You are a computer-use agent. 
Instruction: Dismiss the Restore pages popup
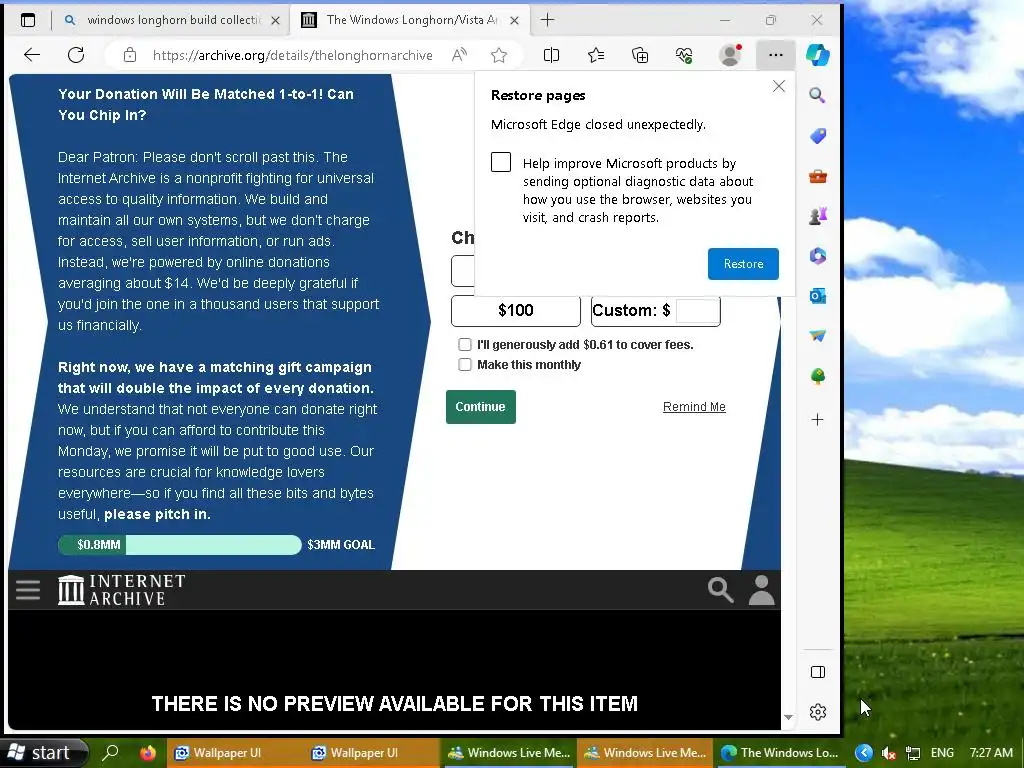(x=778, y=86)
